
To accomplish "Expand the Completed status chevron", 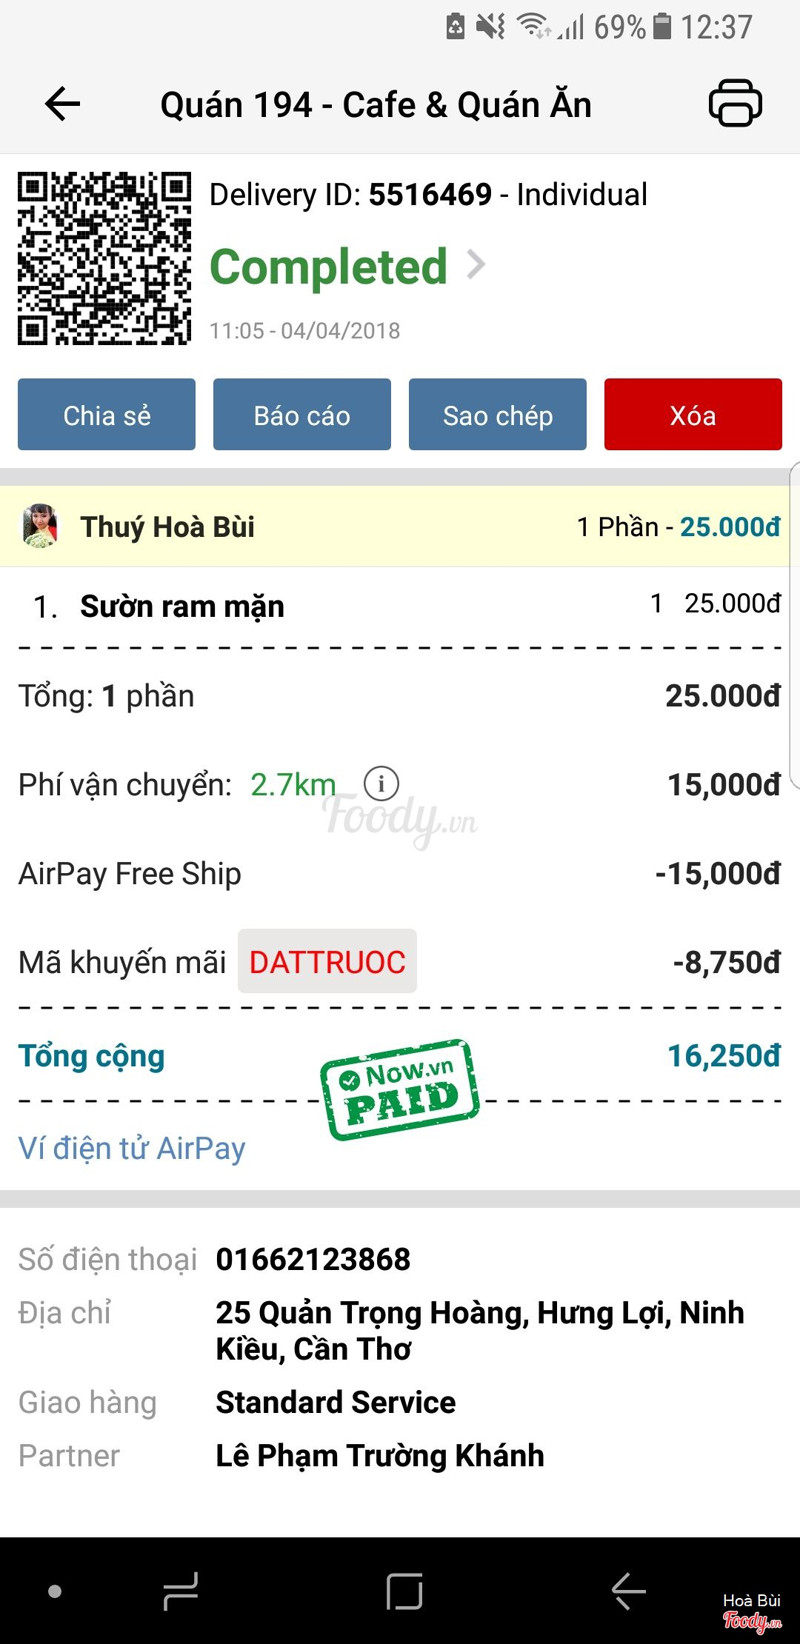I will [477, 265].
